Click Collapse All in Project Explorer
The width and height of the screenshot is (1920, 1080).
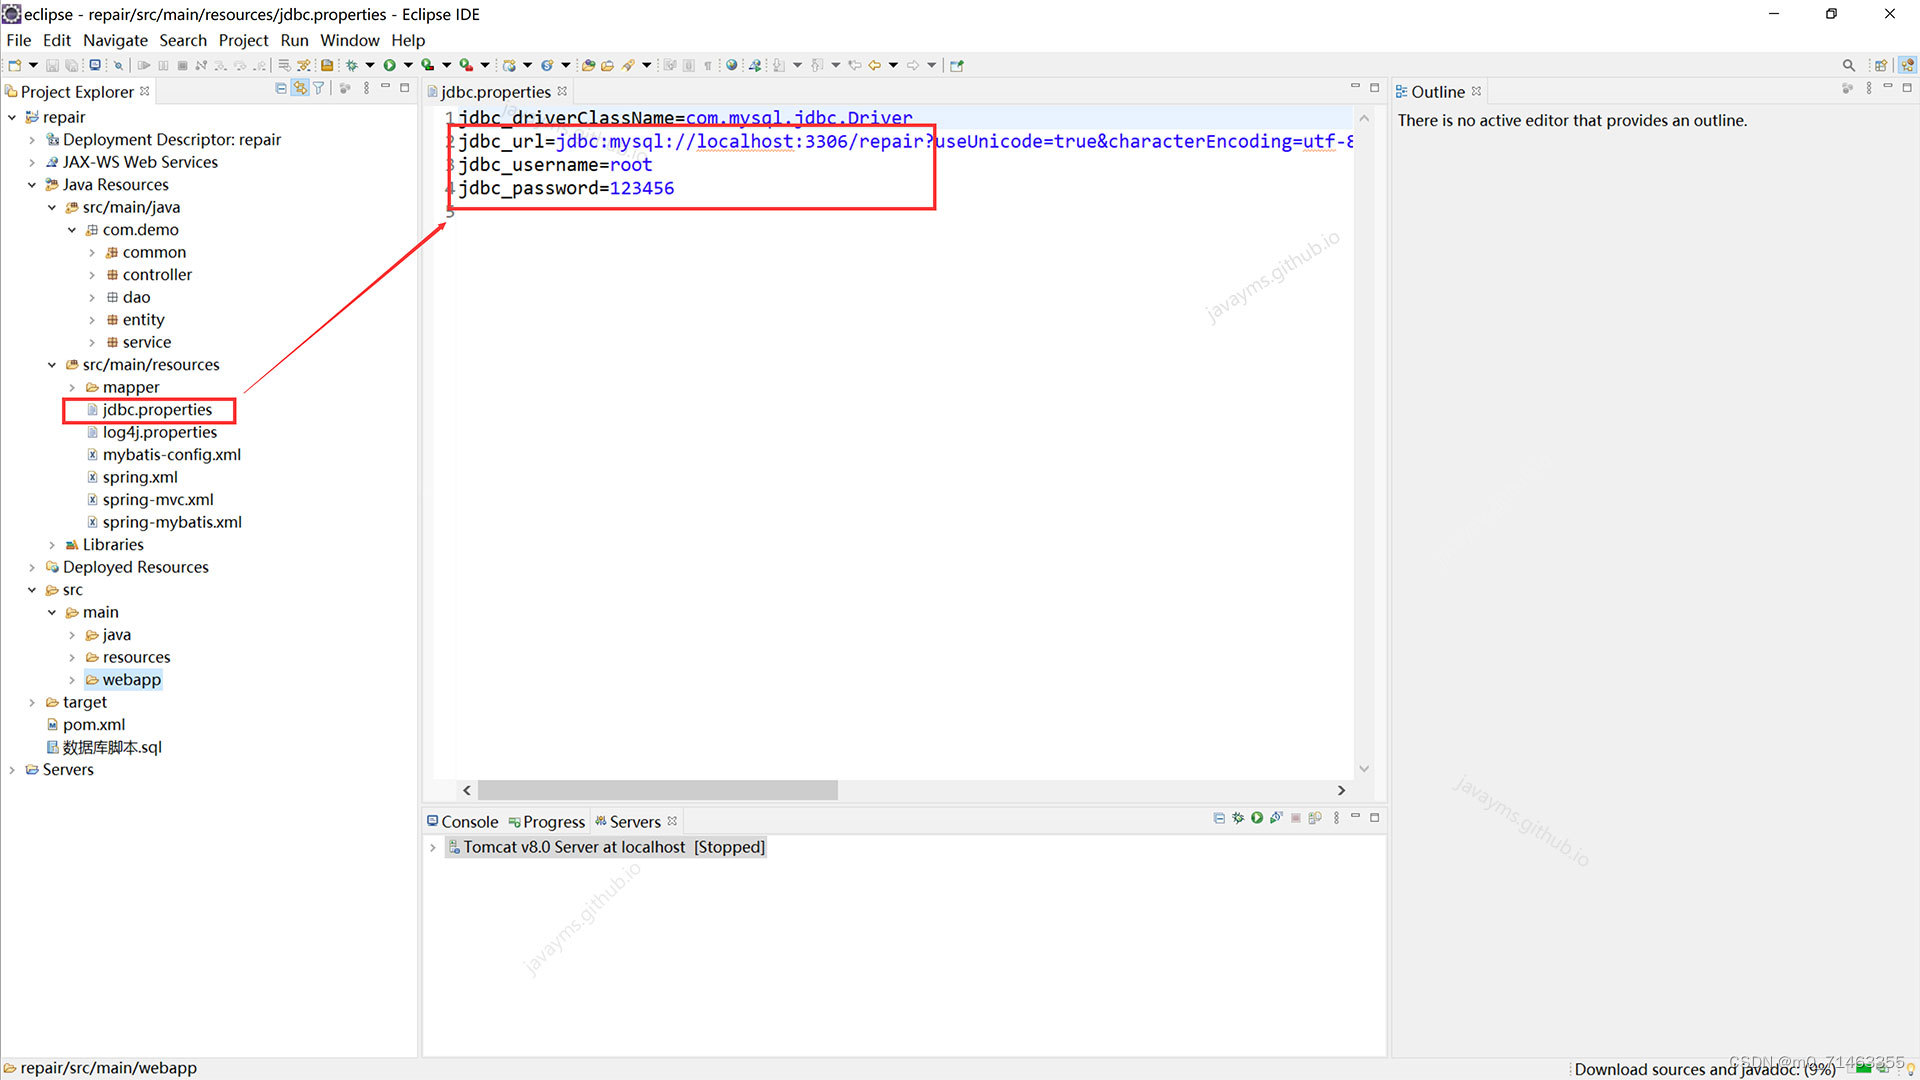pos(281,89)
